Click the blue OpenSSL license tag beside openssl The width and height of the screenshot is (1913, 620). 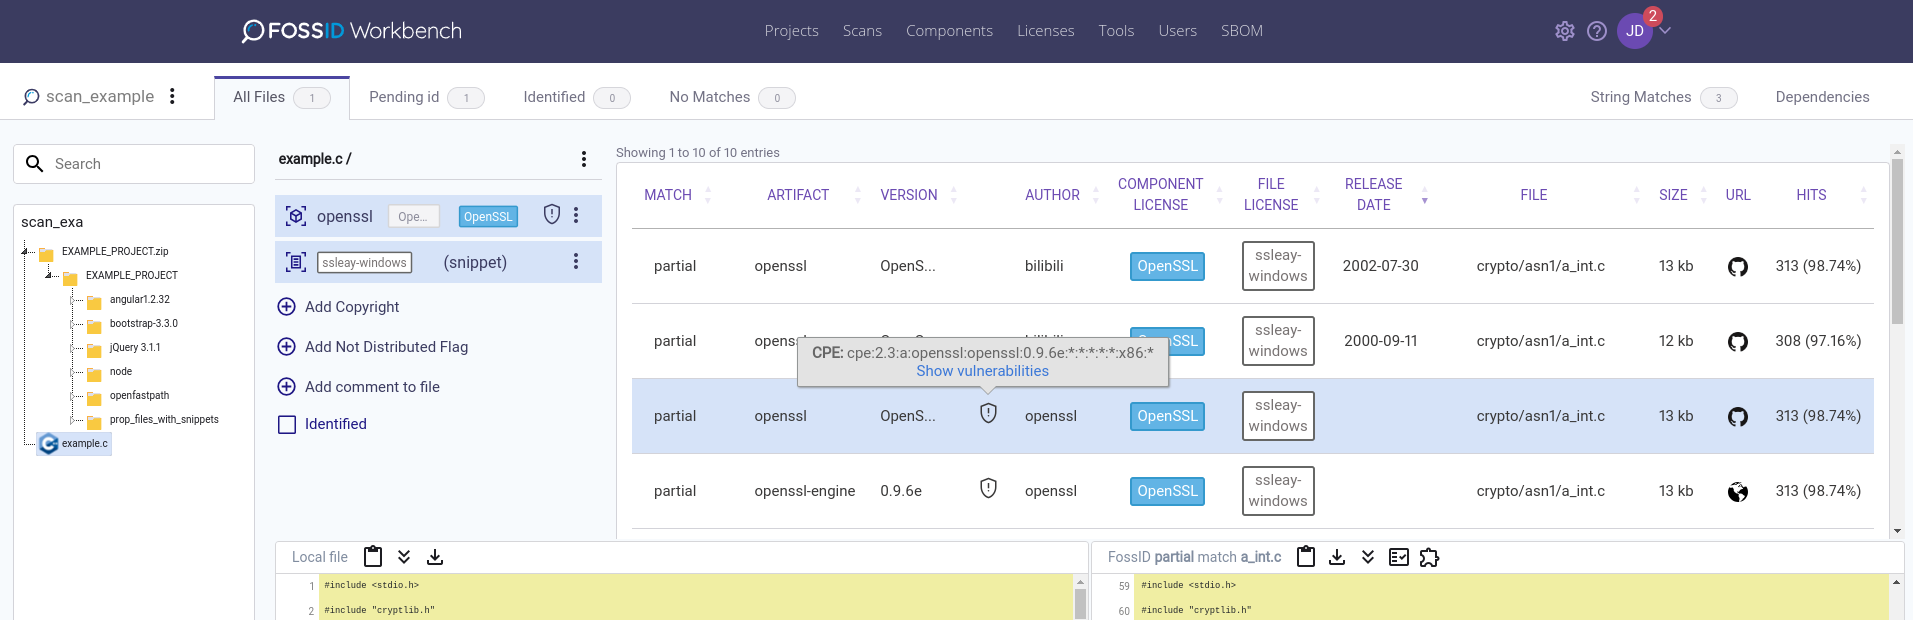pyautogui.click(x=488, y=216)
